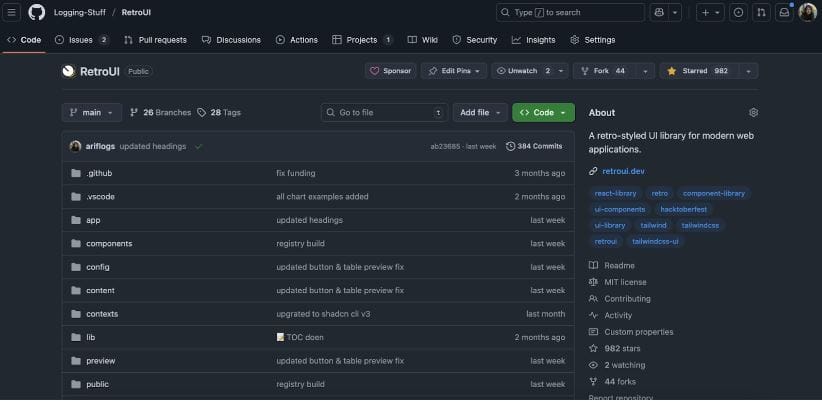Focus the Type / to search field
822x402 pixels.
click(x=570, y=13)
